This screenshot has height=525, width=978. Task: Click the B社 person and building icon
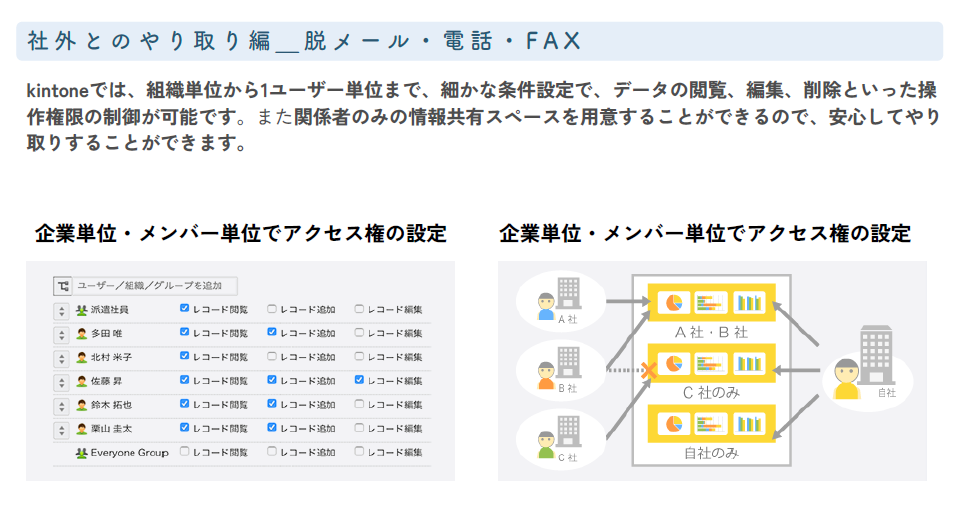559,368
